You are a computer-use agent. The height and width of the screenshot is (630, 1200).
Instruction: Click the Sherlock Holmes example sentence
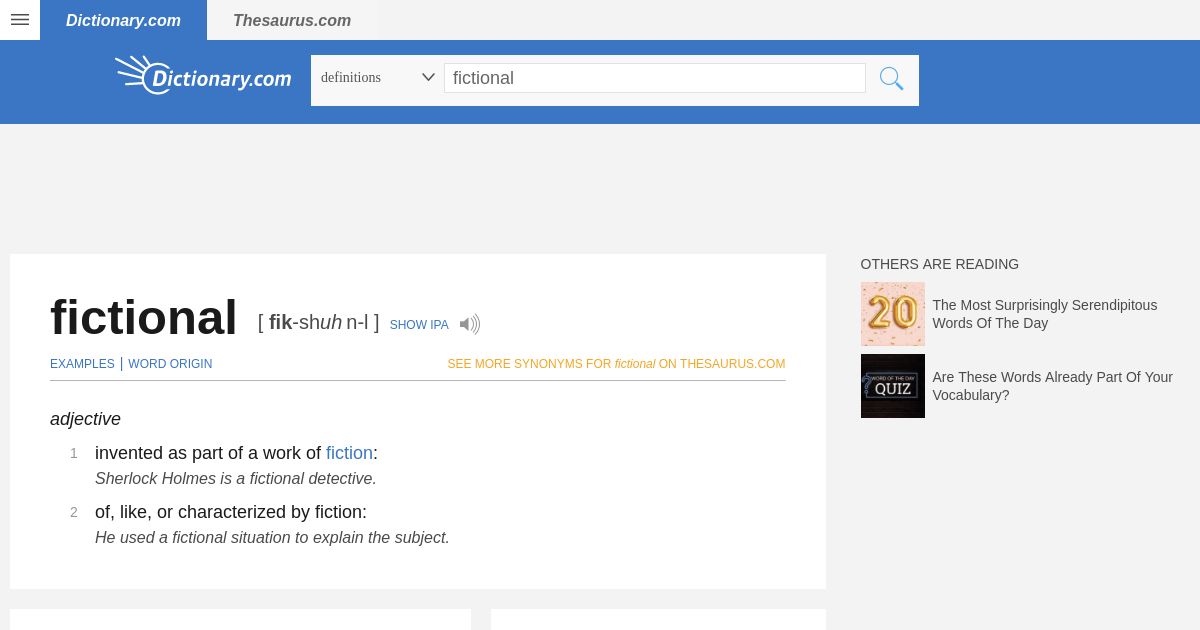click(235, 479)
